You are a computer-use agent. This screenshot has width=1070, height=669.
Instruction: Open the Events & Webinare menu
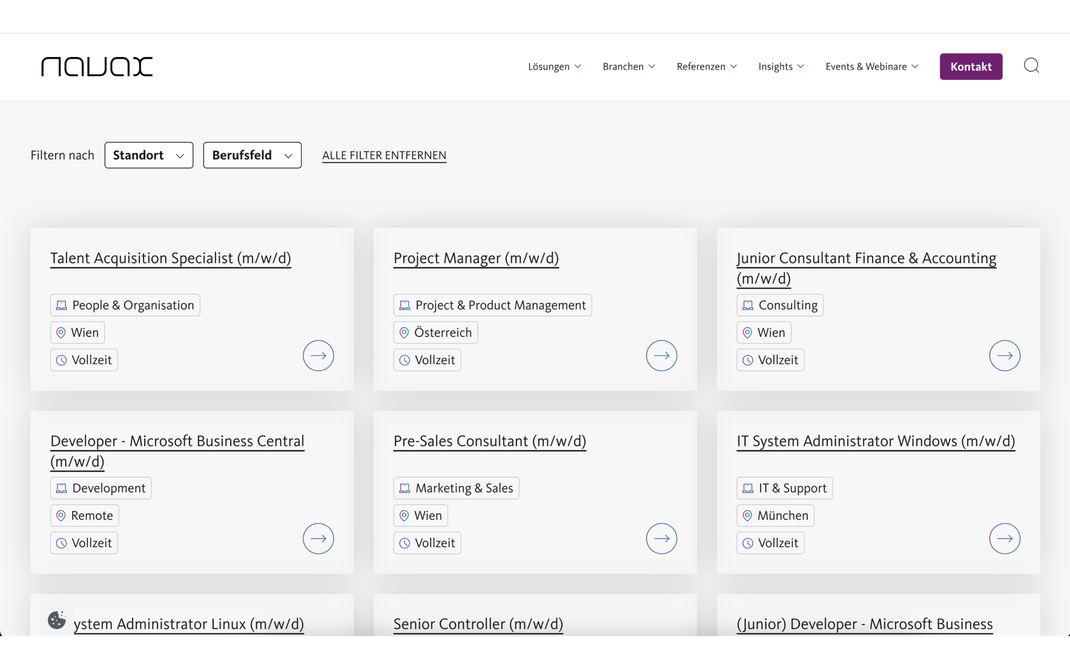click(871, 67)
